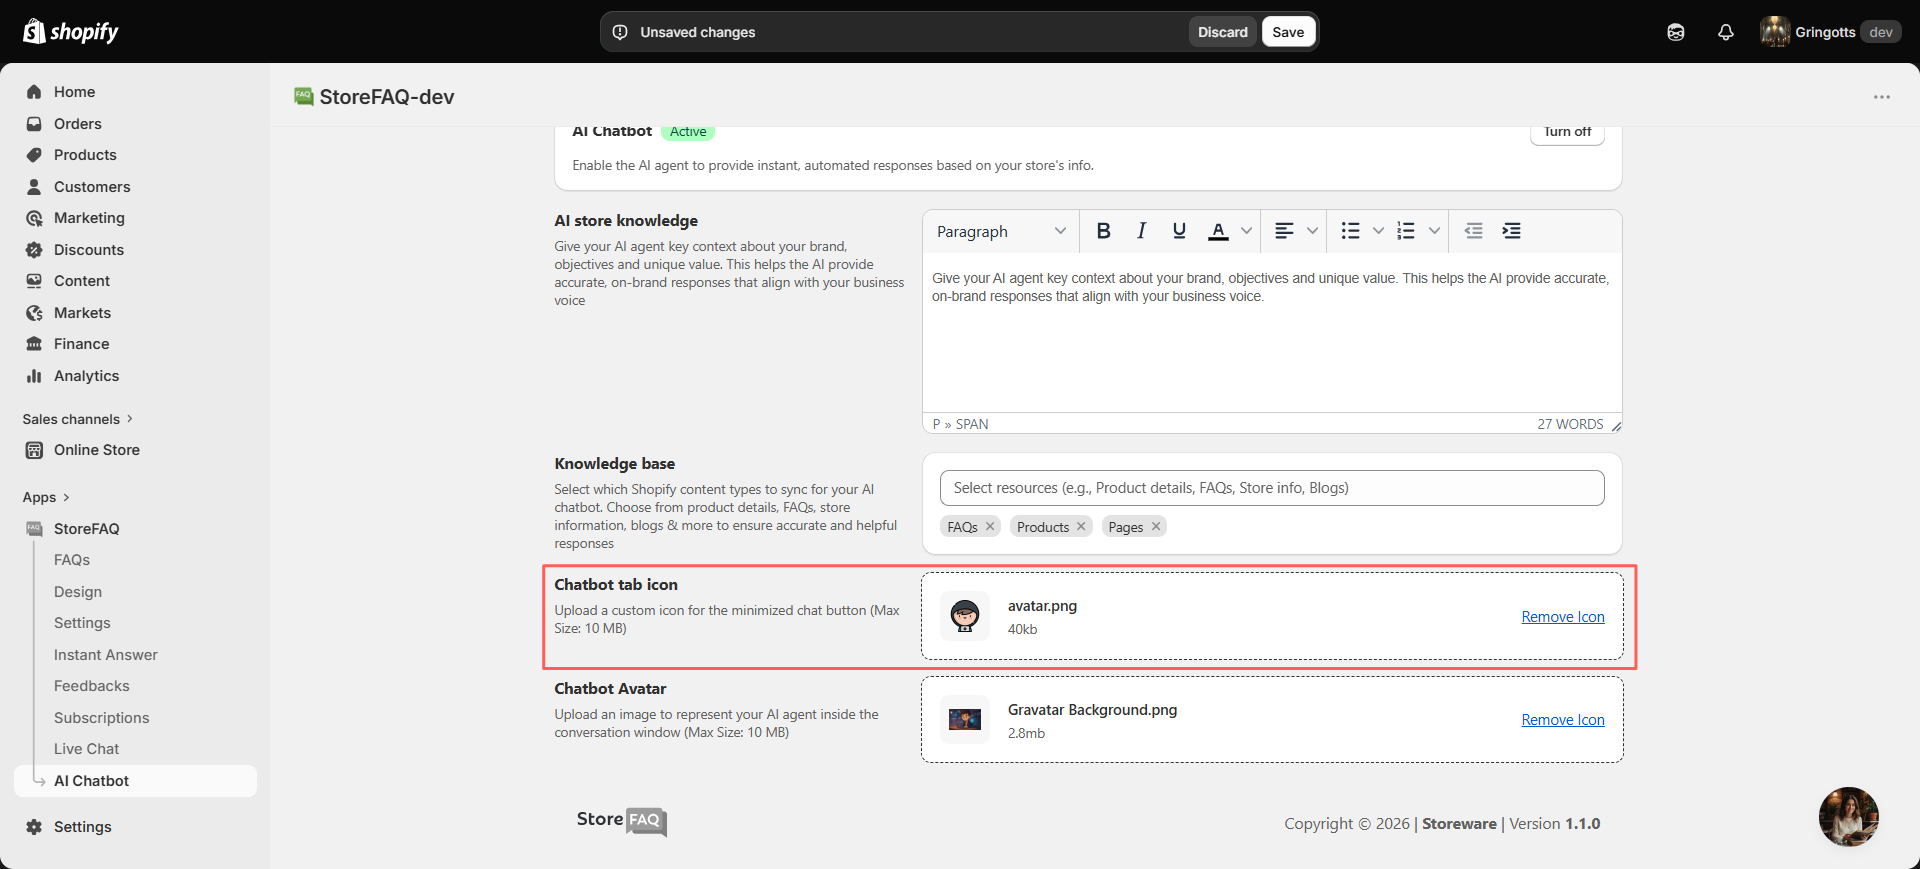Open Instant Answer subpage
The width and height of the screenshot is (1920, 869).
[106, 655]
